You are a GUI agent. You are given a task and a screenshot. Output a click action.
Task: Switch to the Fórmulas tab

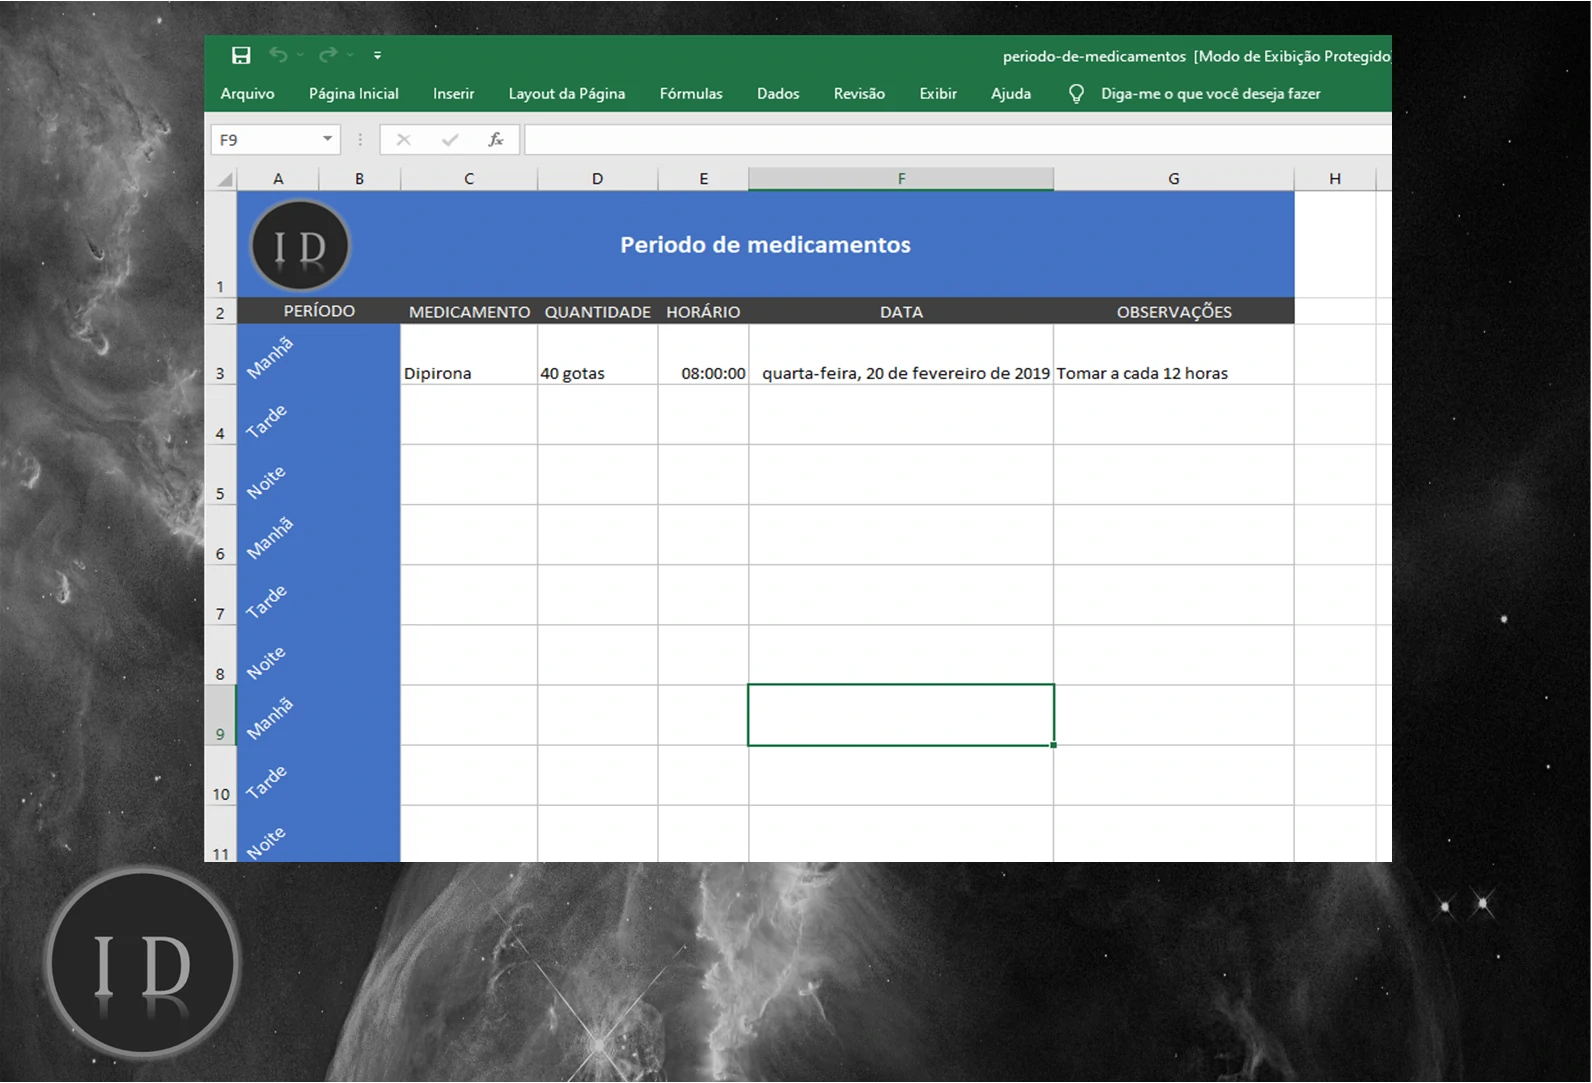[690, 94]
